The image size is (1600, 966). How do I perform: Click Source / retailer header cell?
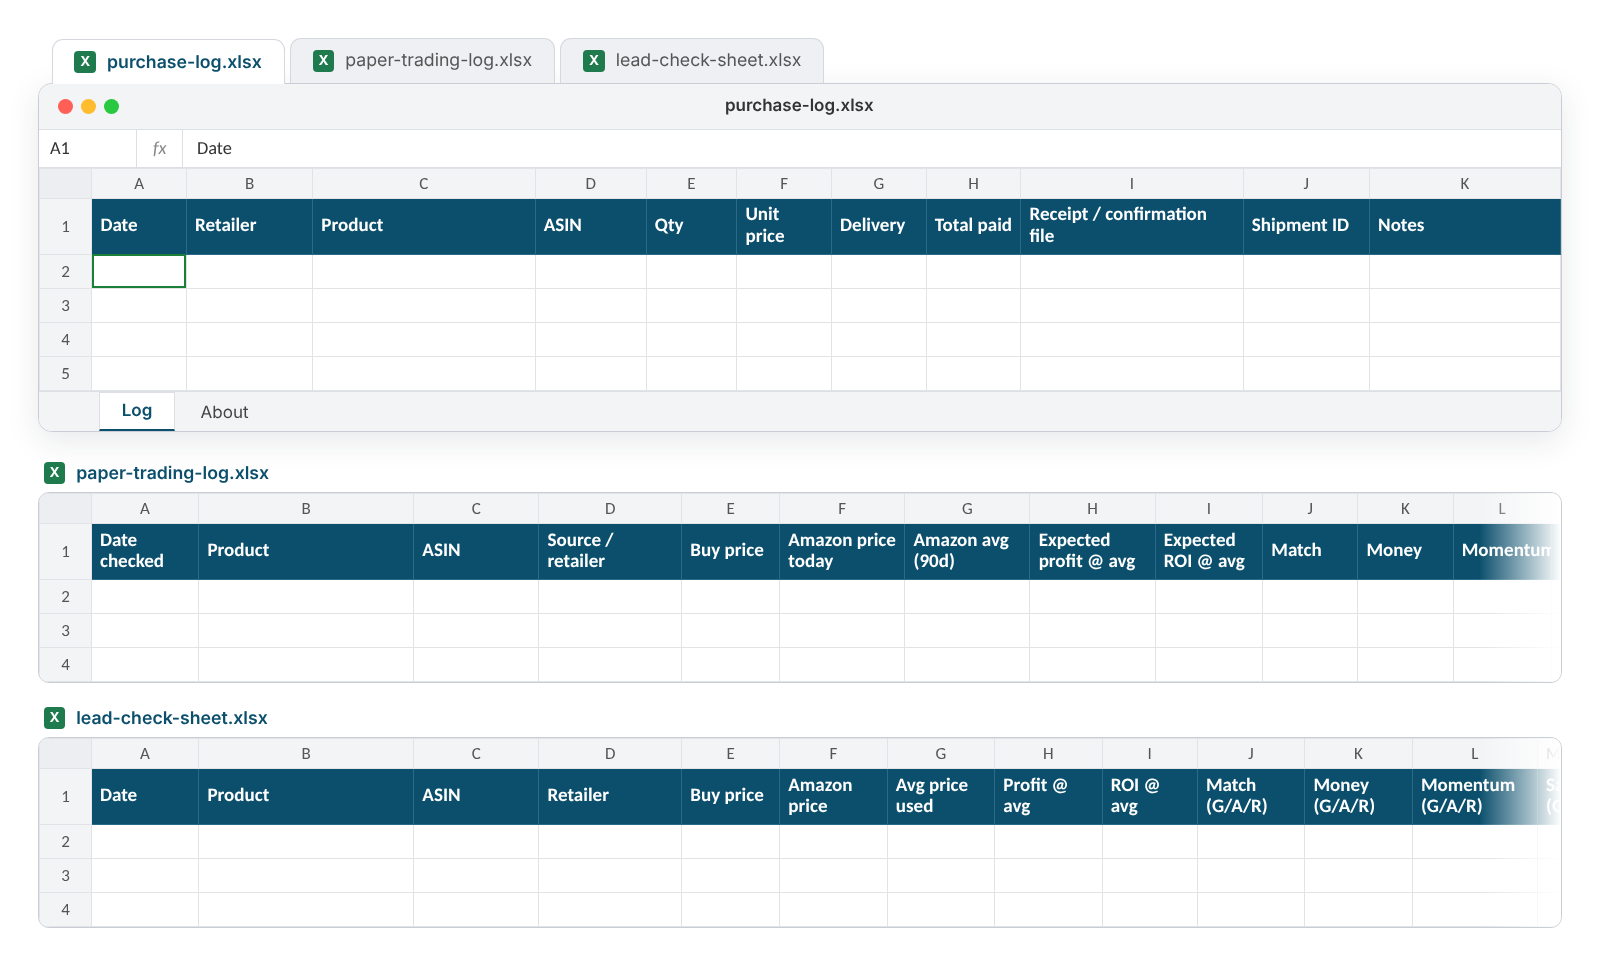click(x=610, y=551)
